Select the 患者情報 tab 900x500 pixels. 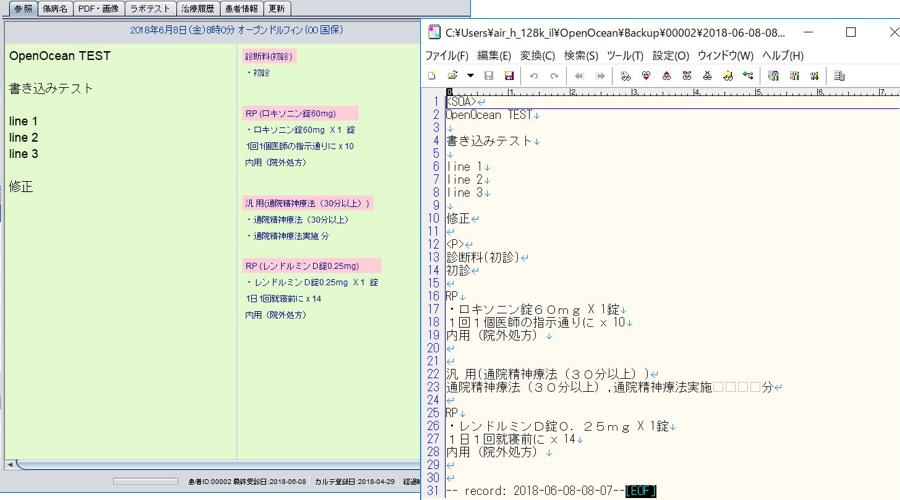coord(240,9)
